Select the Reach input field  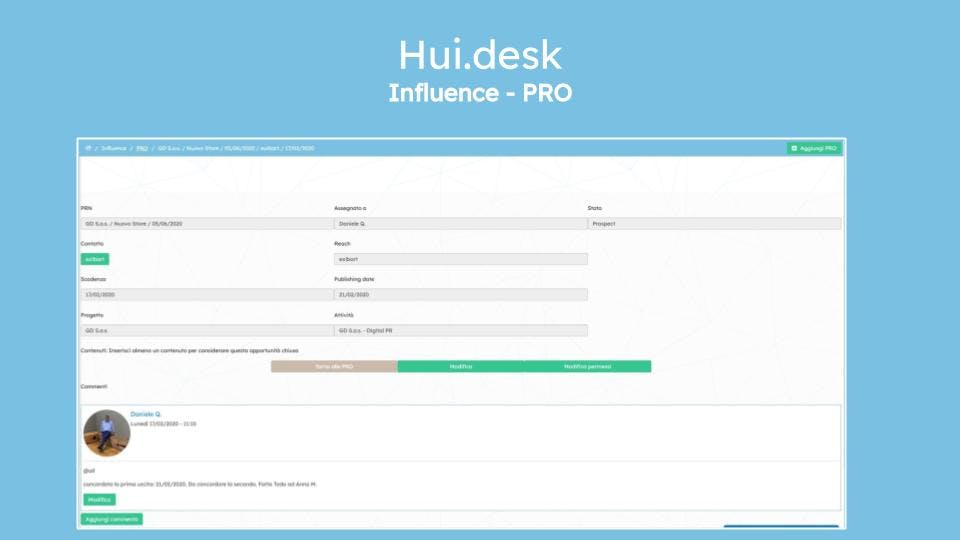click(x=460, y=260)
